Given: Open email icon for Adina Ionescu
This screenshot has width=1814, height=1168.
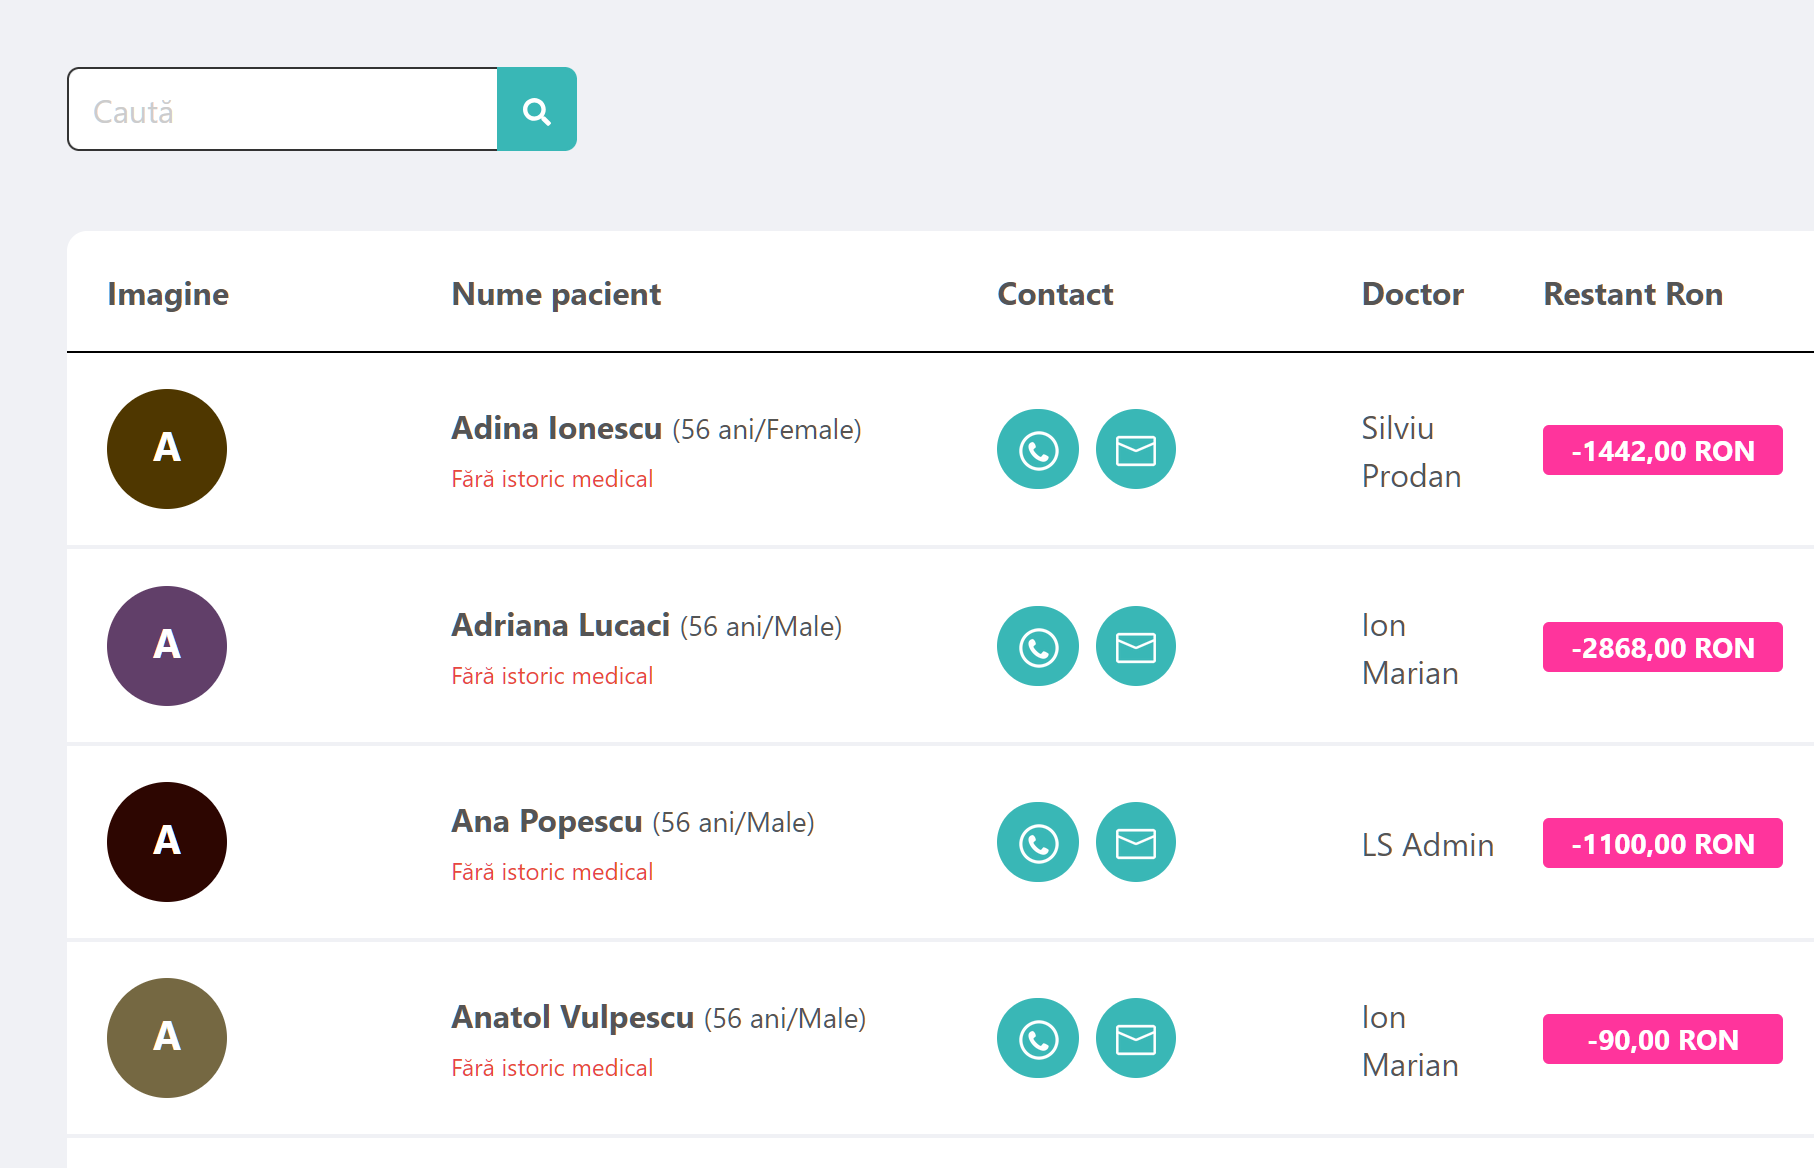Looking at the screenshot, I should coord(1135,450).
